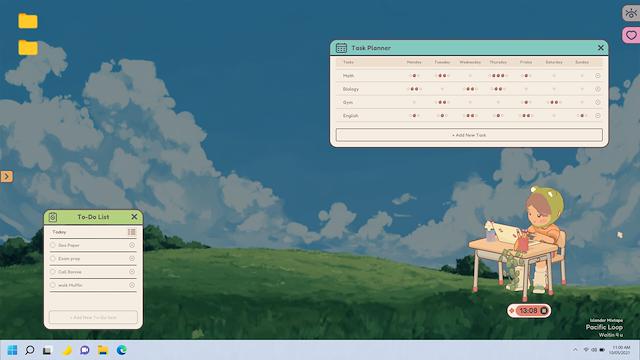Add a Math session on Wednesday
640x360 pixels.
coord(470,76)
